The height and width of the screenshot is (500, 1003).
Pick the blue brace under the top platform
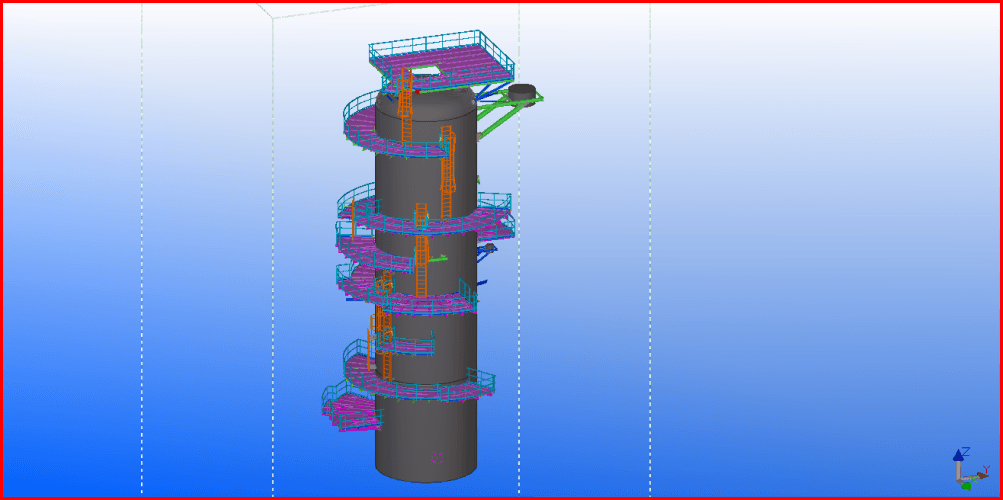486,92
